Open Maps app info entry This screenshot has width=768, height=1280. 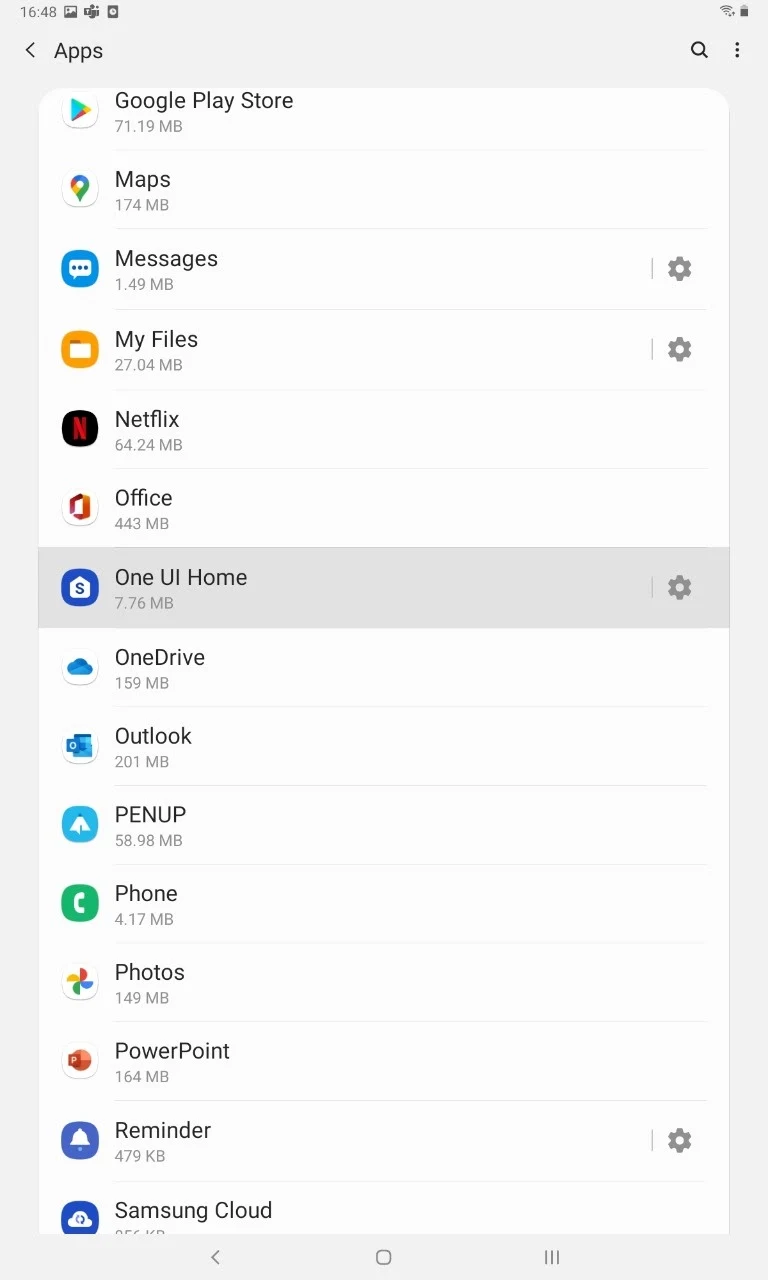pyautogui.click(x=384, y=190)
